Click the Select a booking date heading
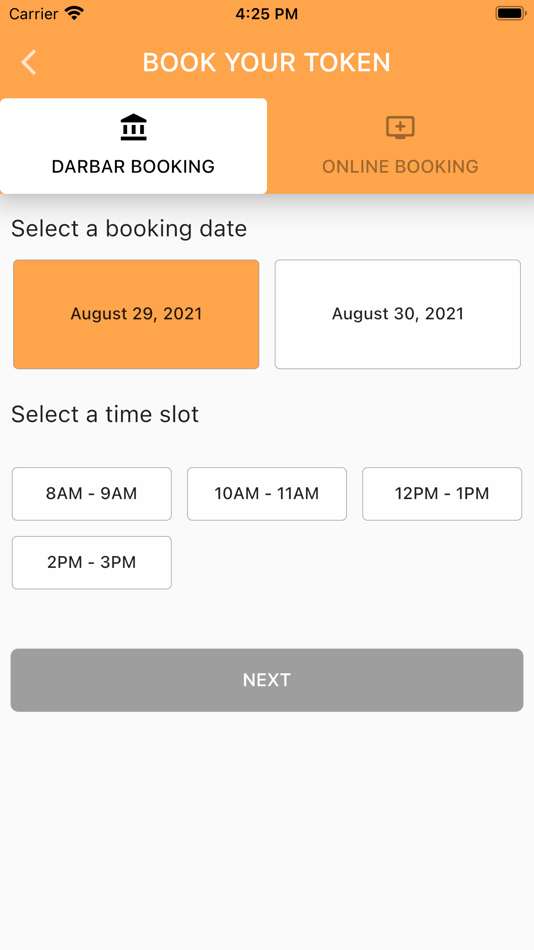The image size is (534, 950). click(x=129, y=228)
